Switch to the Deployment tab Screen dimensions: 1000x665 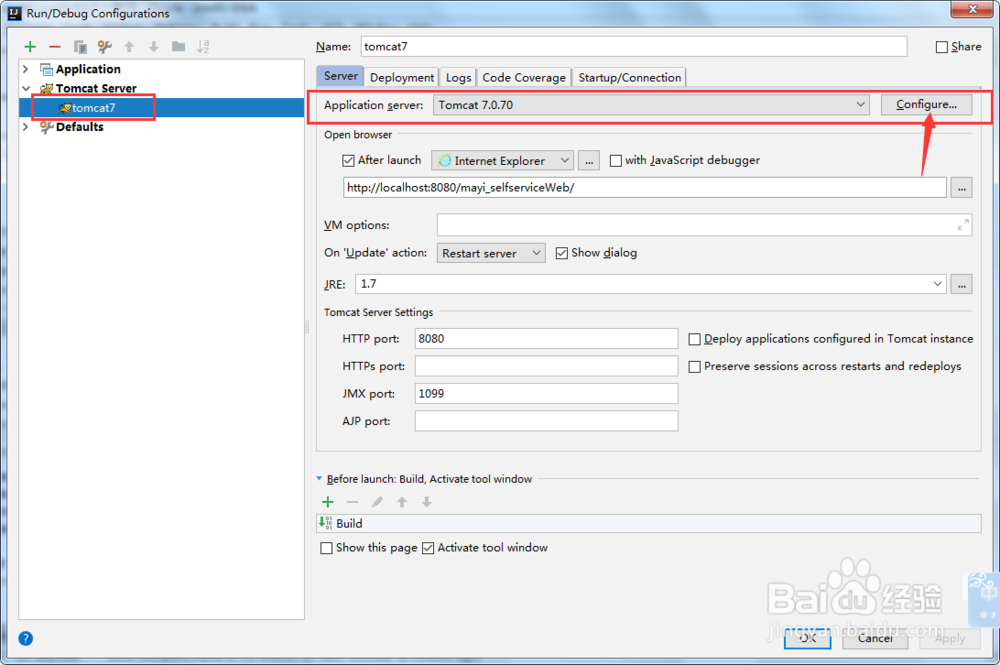401,77
